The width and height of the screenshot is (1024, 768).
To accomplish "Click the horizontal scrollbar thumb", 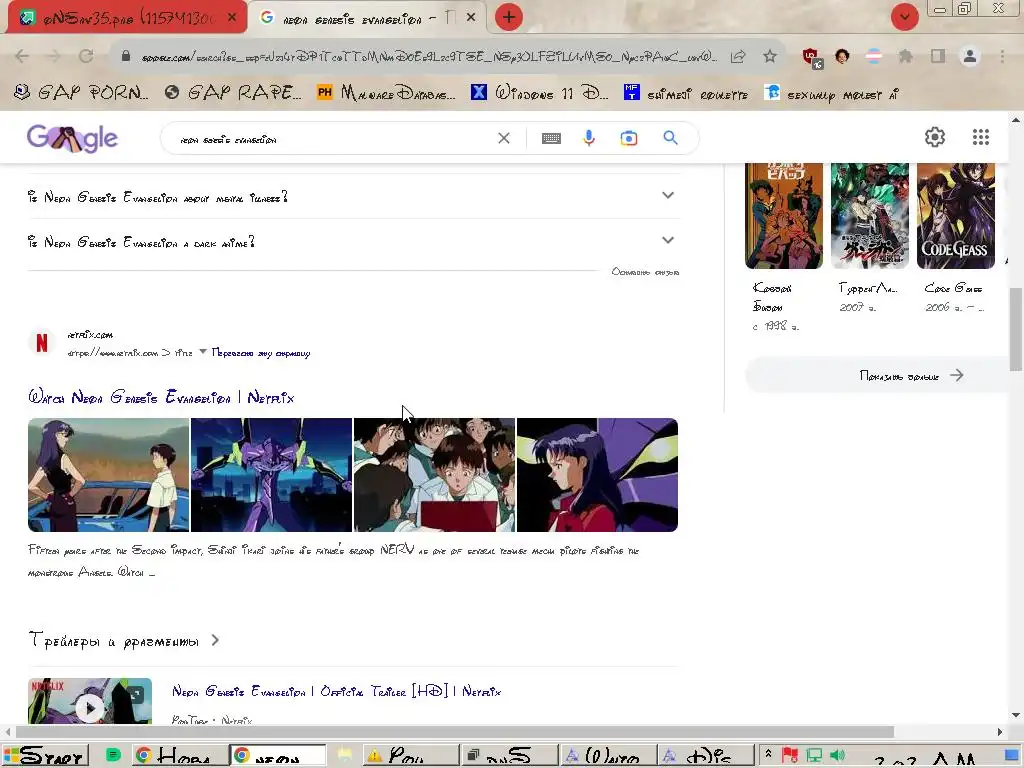I will pyautogui.click(x=455, y=732).
